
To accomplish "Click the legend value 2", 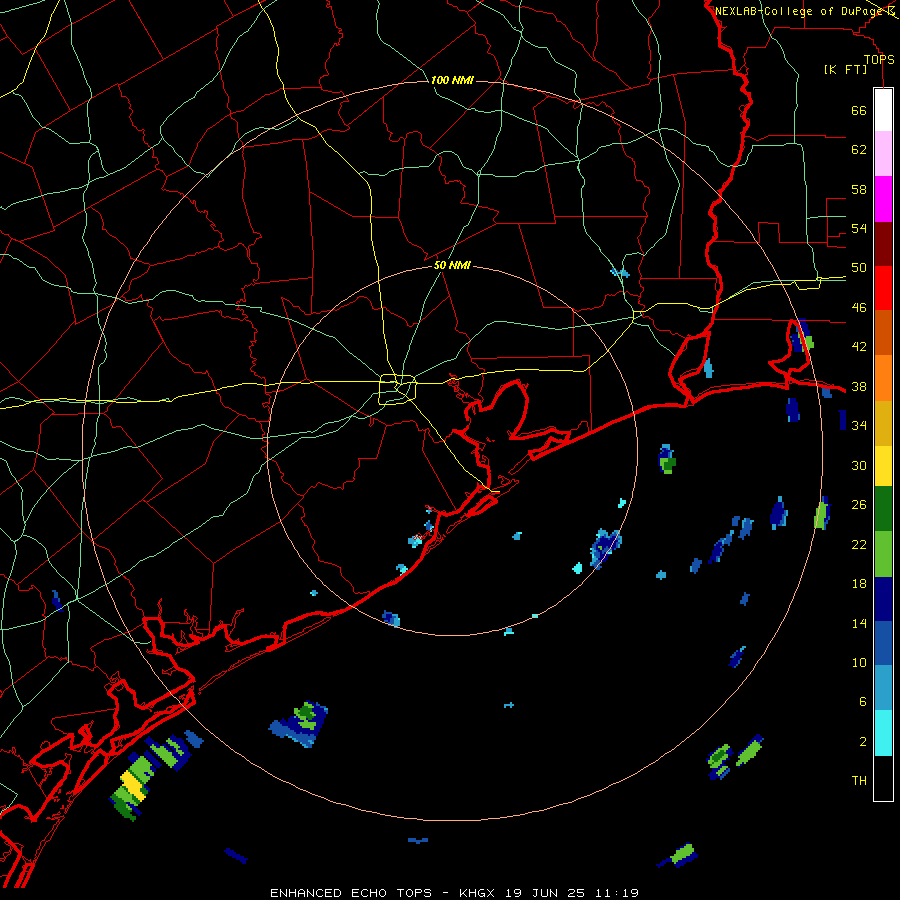I will [x=863, y=742].
